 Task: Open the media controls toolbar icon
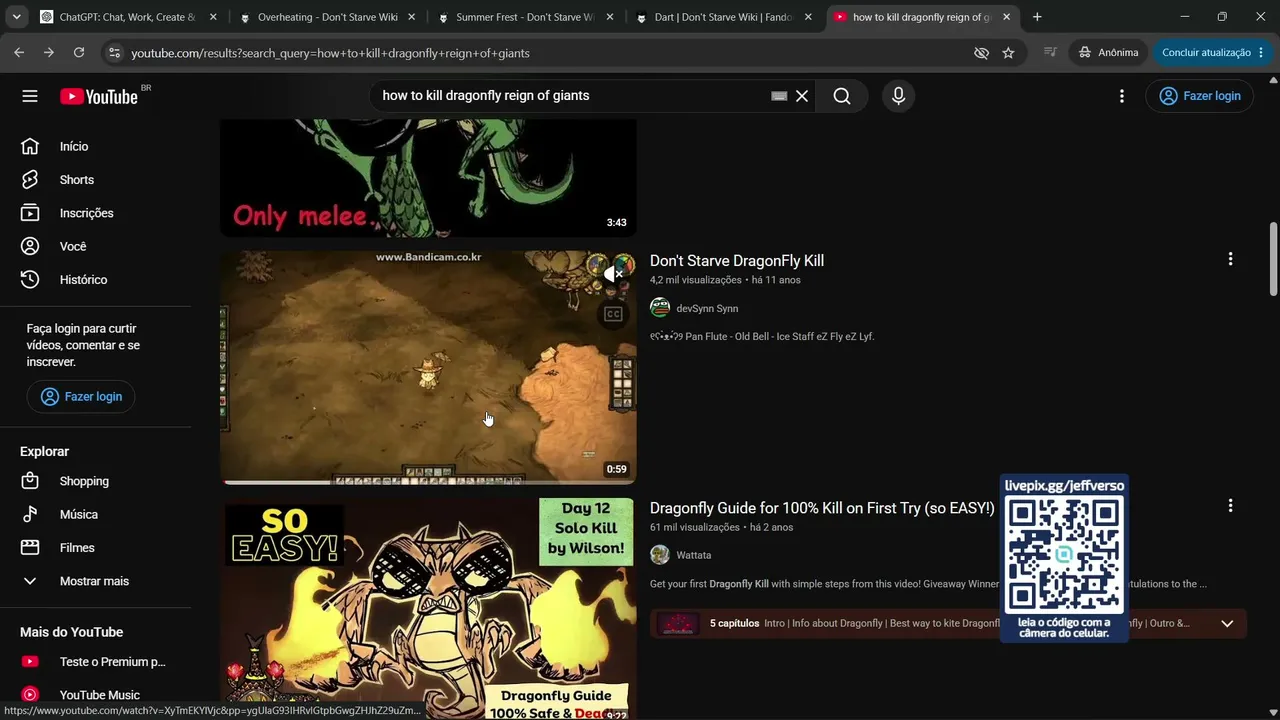[x=1050, y=53]
